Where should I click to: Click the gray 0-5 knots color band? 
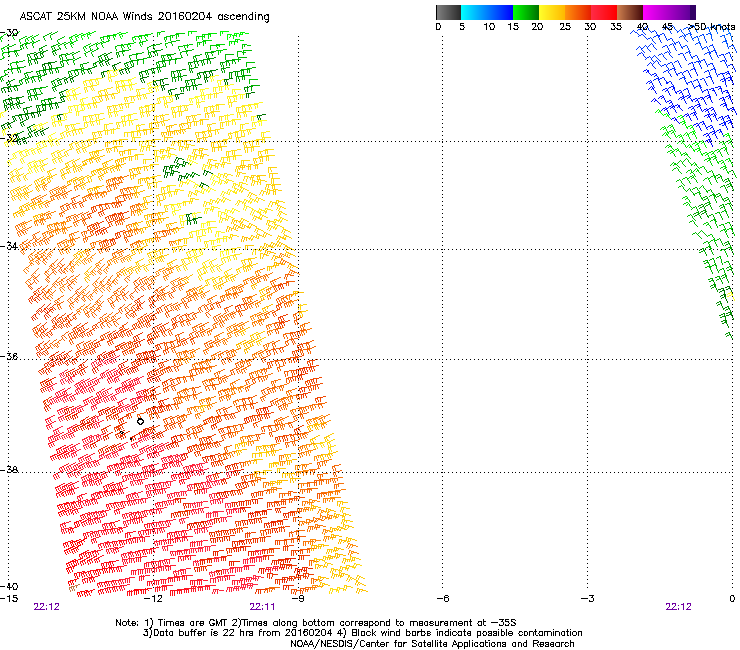pyautogui.click(x=448, y=12)
